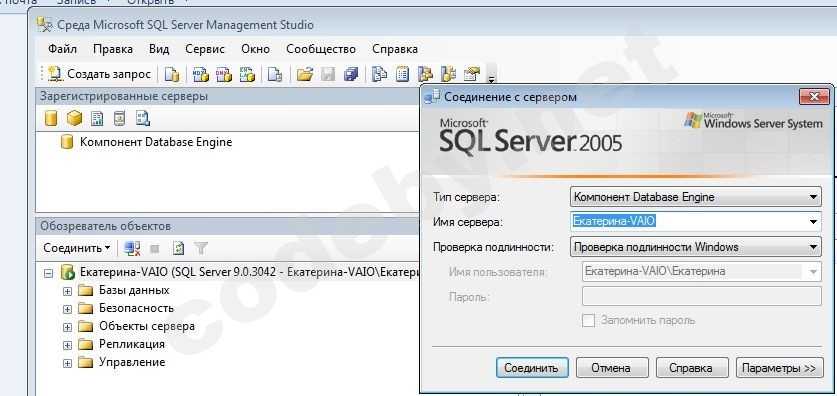This screenshot has width=837, height=396.
Task: Open the Правка menu
Action: [113, 49]
